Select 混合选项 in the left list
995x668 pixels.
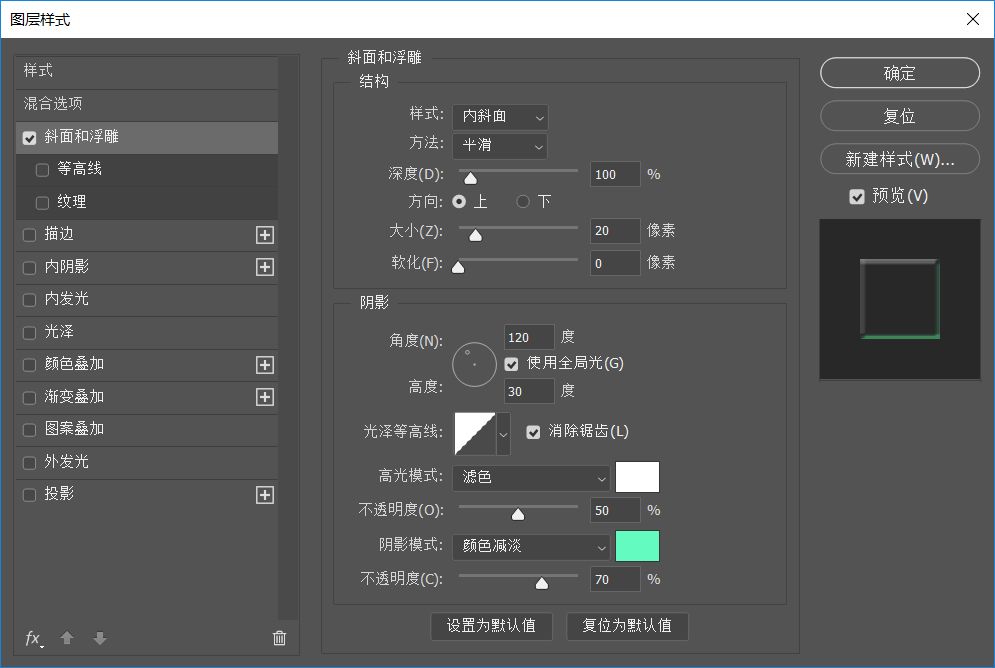click(54, 104)
